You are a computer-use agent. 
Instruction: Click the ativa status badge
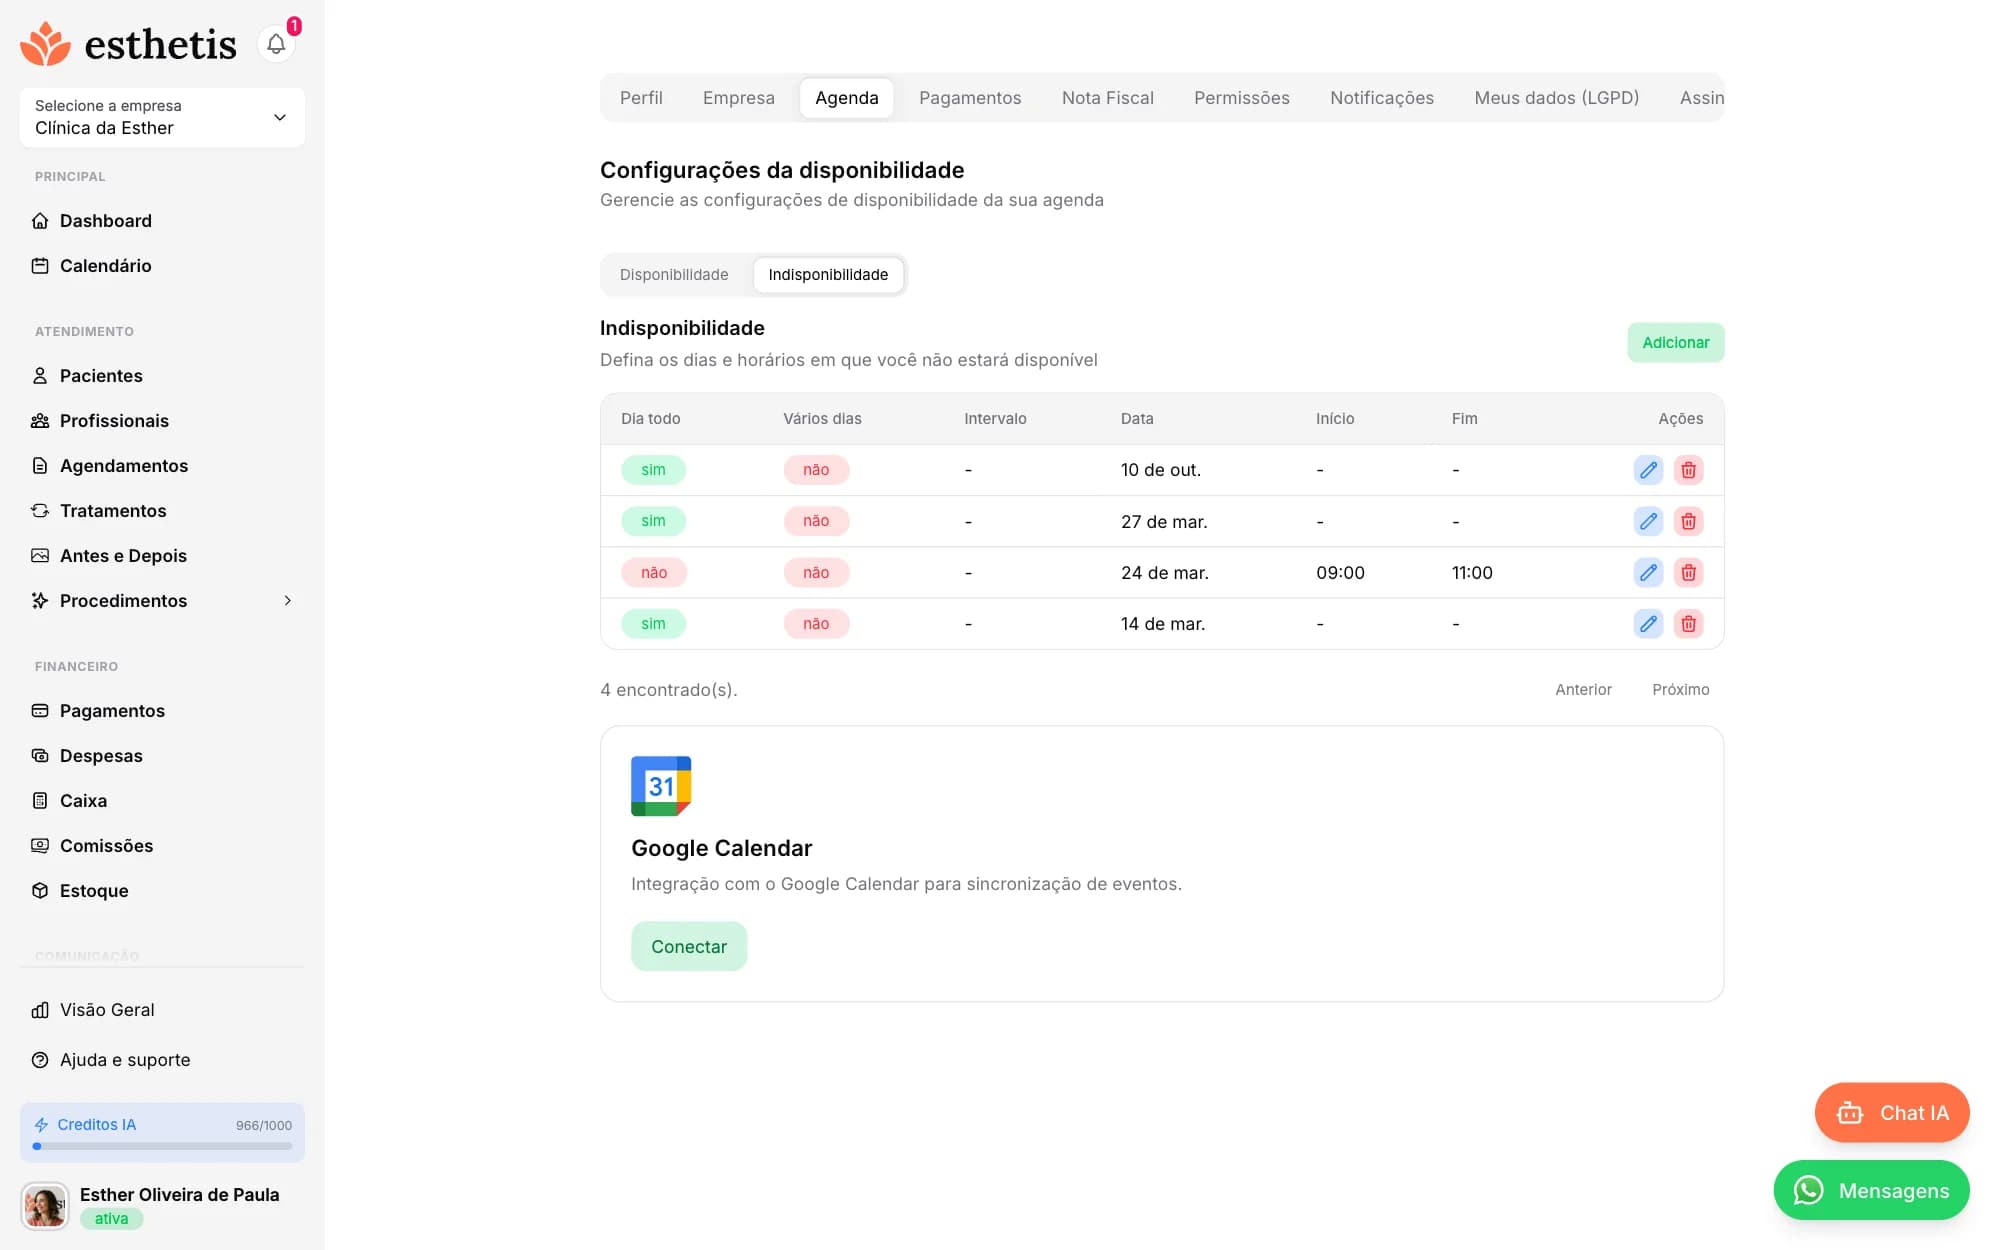[111, 1219]
